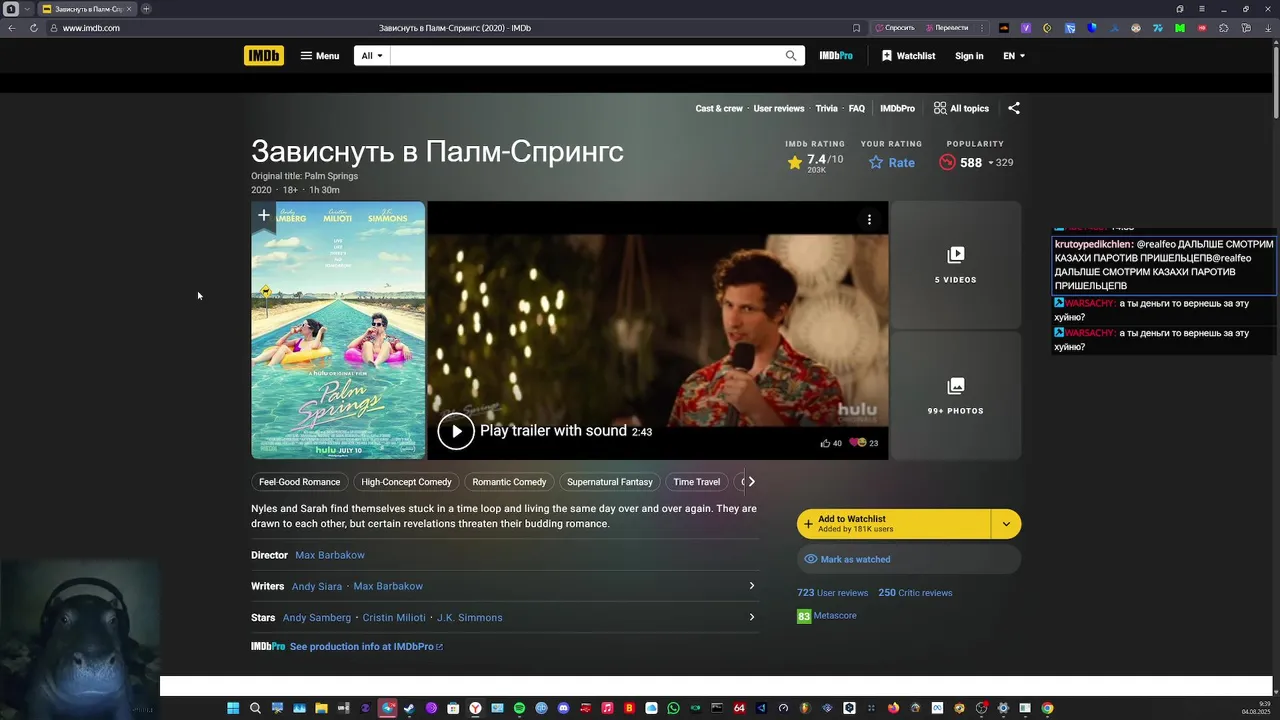
Task: Toggle Mark as watched
Action: click(x=909, y=559)
